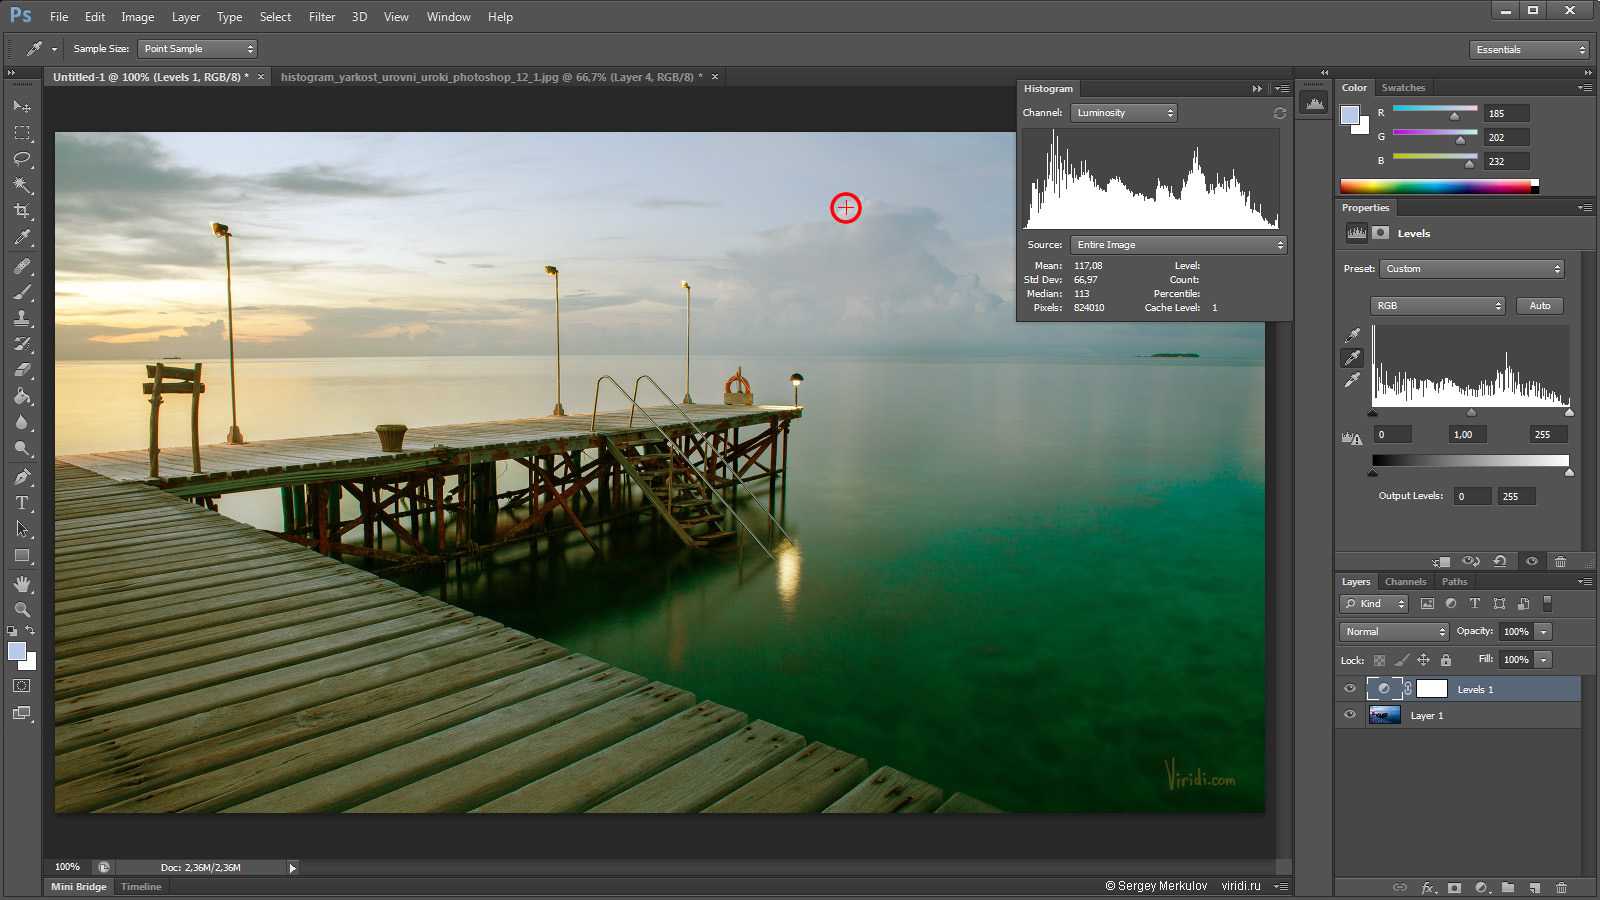
Task: Toggle visibility of Layer 1
Action: 1350,715
